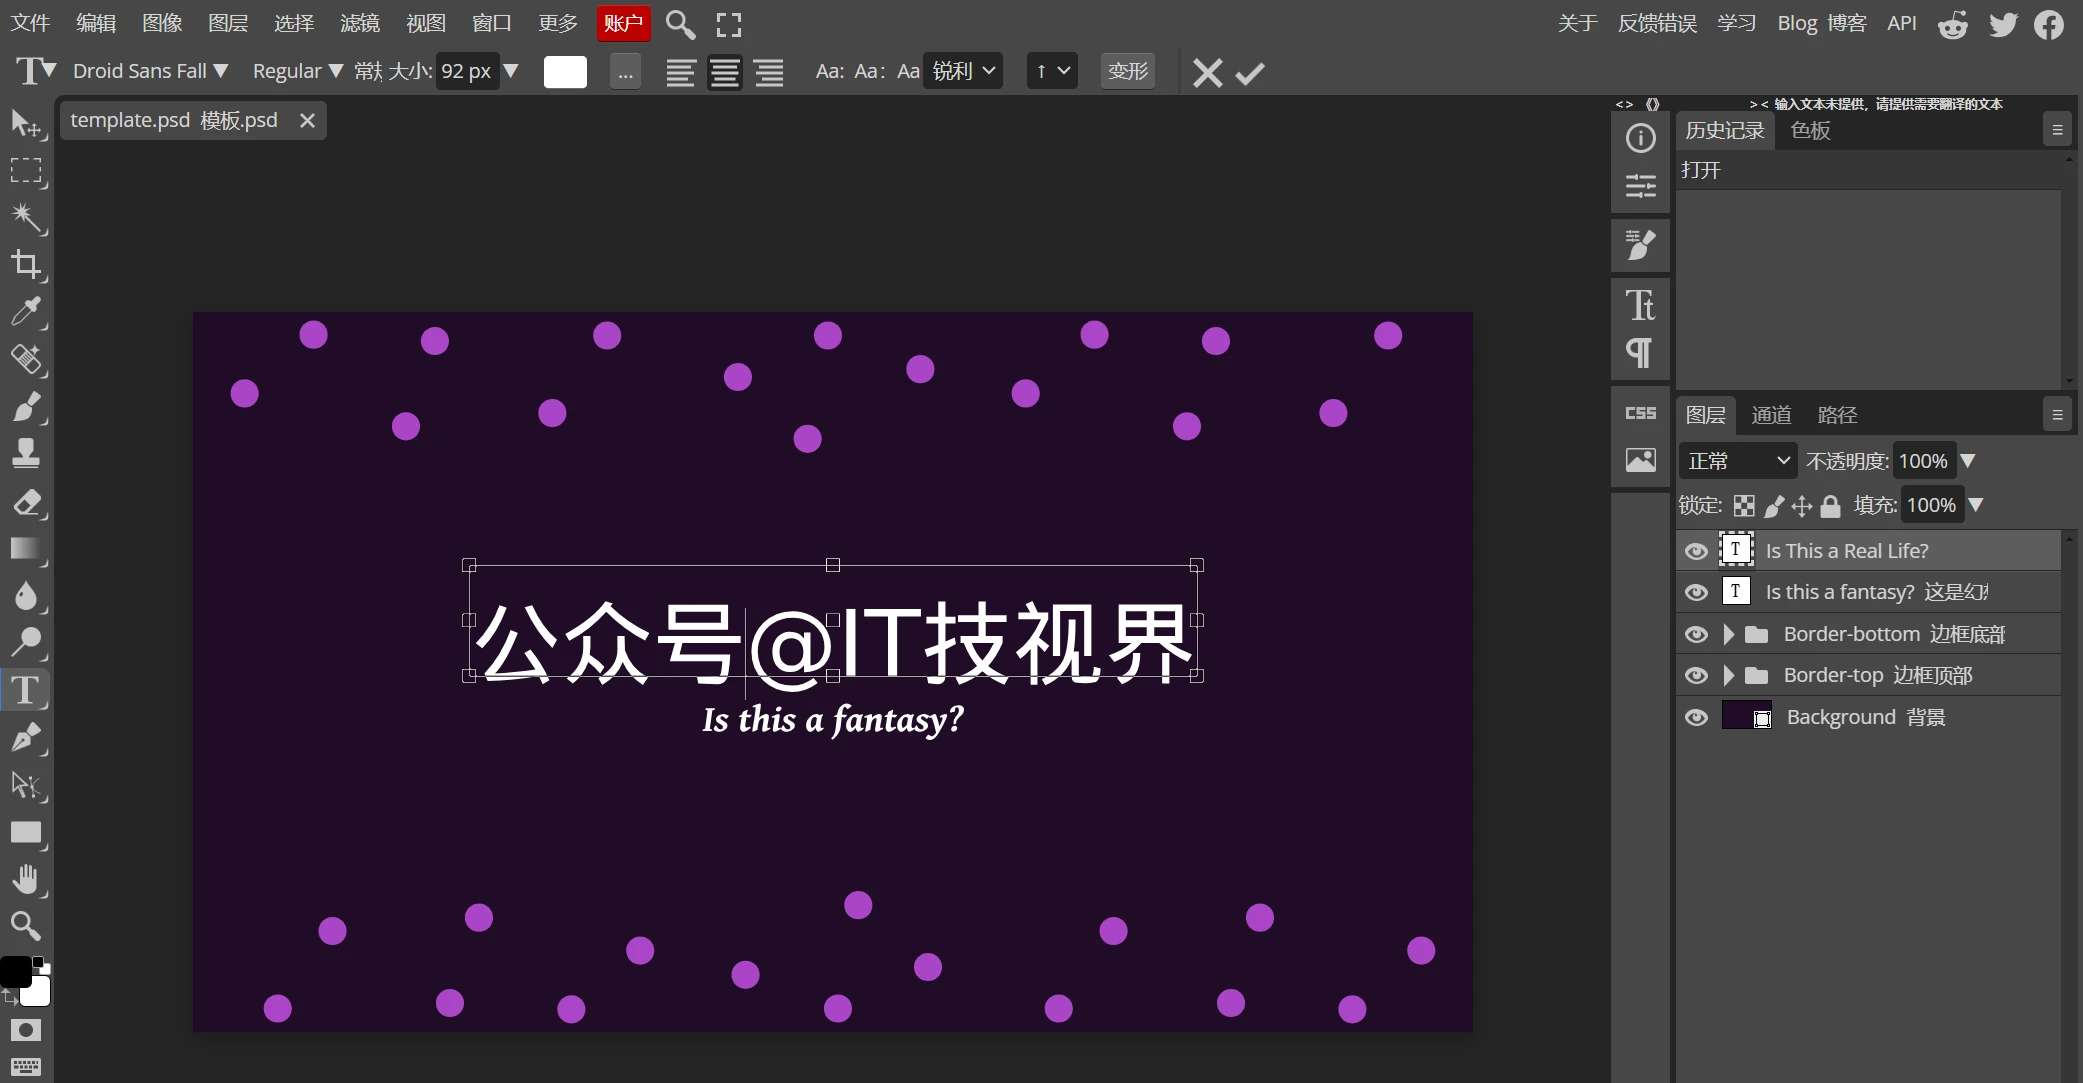This screenshot has height=1083, width=2083.
Task: Open the Droid Sans Fallback font dropdown
Action: click(x=151, y=71)
